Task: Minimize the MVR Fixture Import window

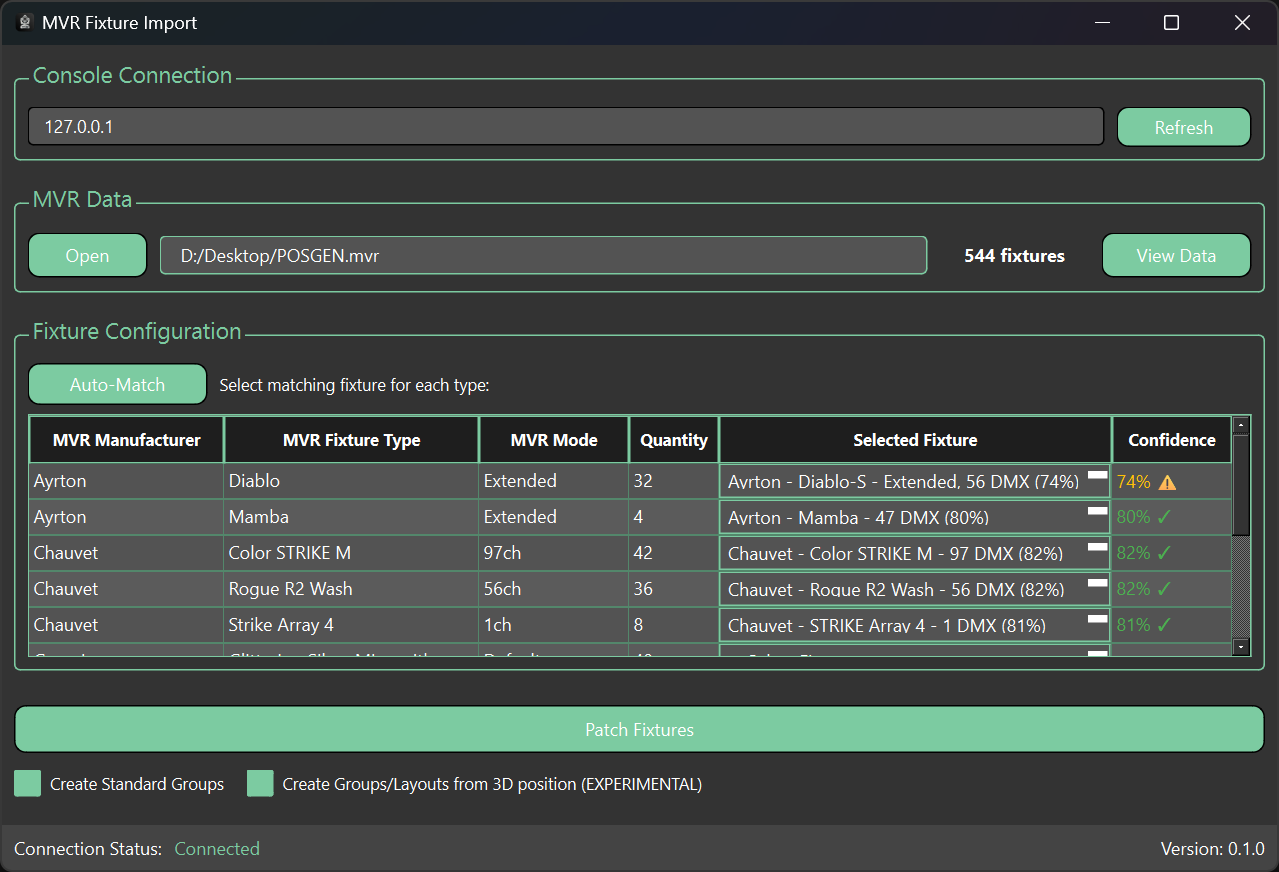Action: pyautogui.click(x=1102, y=22)
